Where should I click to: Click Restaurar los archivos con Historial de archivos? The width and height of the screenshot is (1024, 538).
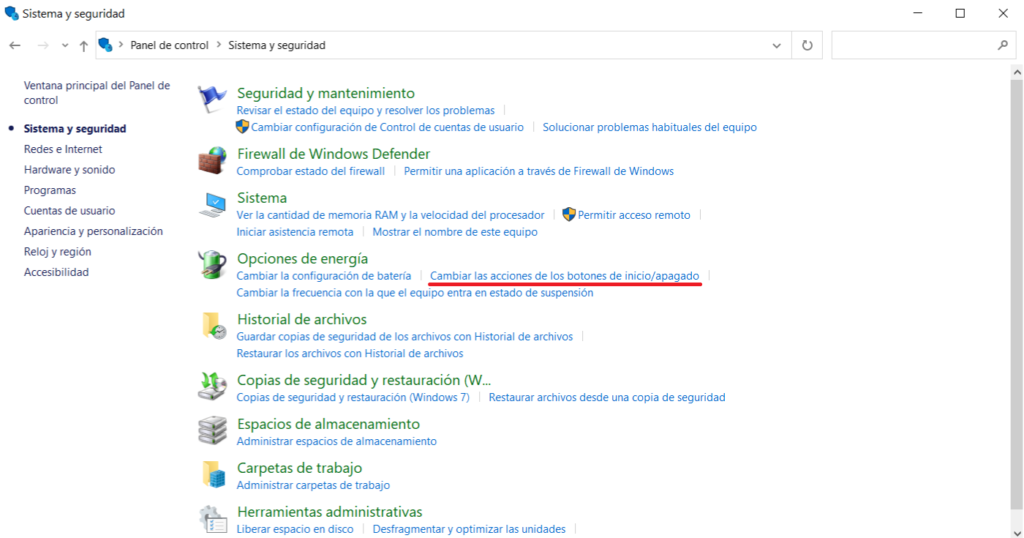350,353
